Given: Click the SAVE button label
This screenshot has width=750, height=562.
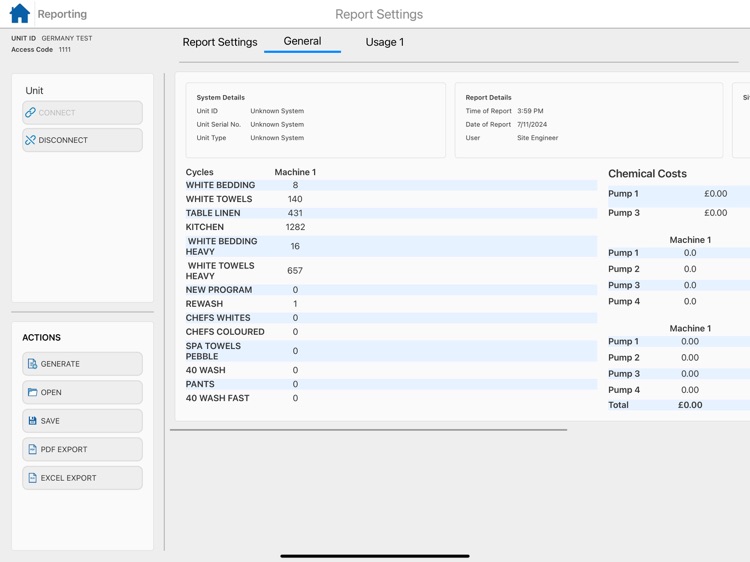Looking at the screenshot, I should 50,421.
